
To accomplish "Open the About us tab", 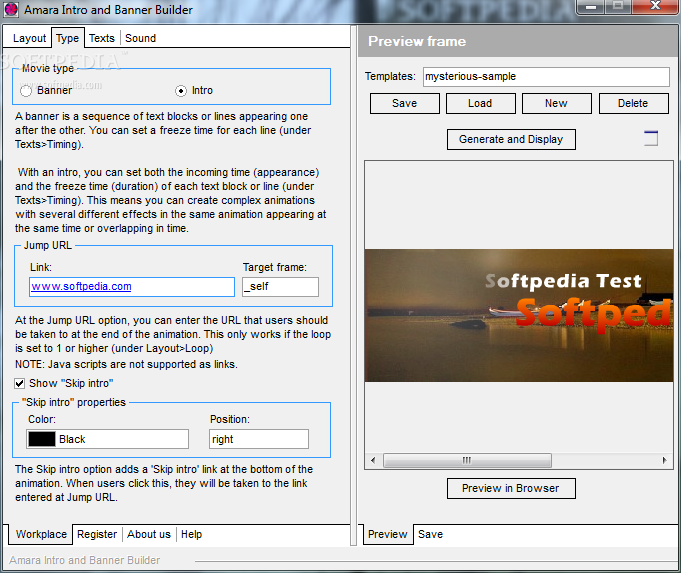I will (149, 534).
